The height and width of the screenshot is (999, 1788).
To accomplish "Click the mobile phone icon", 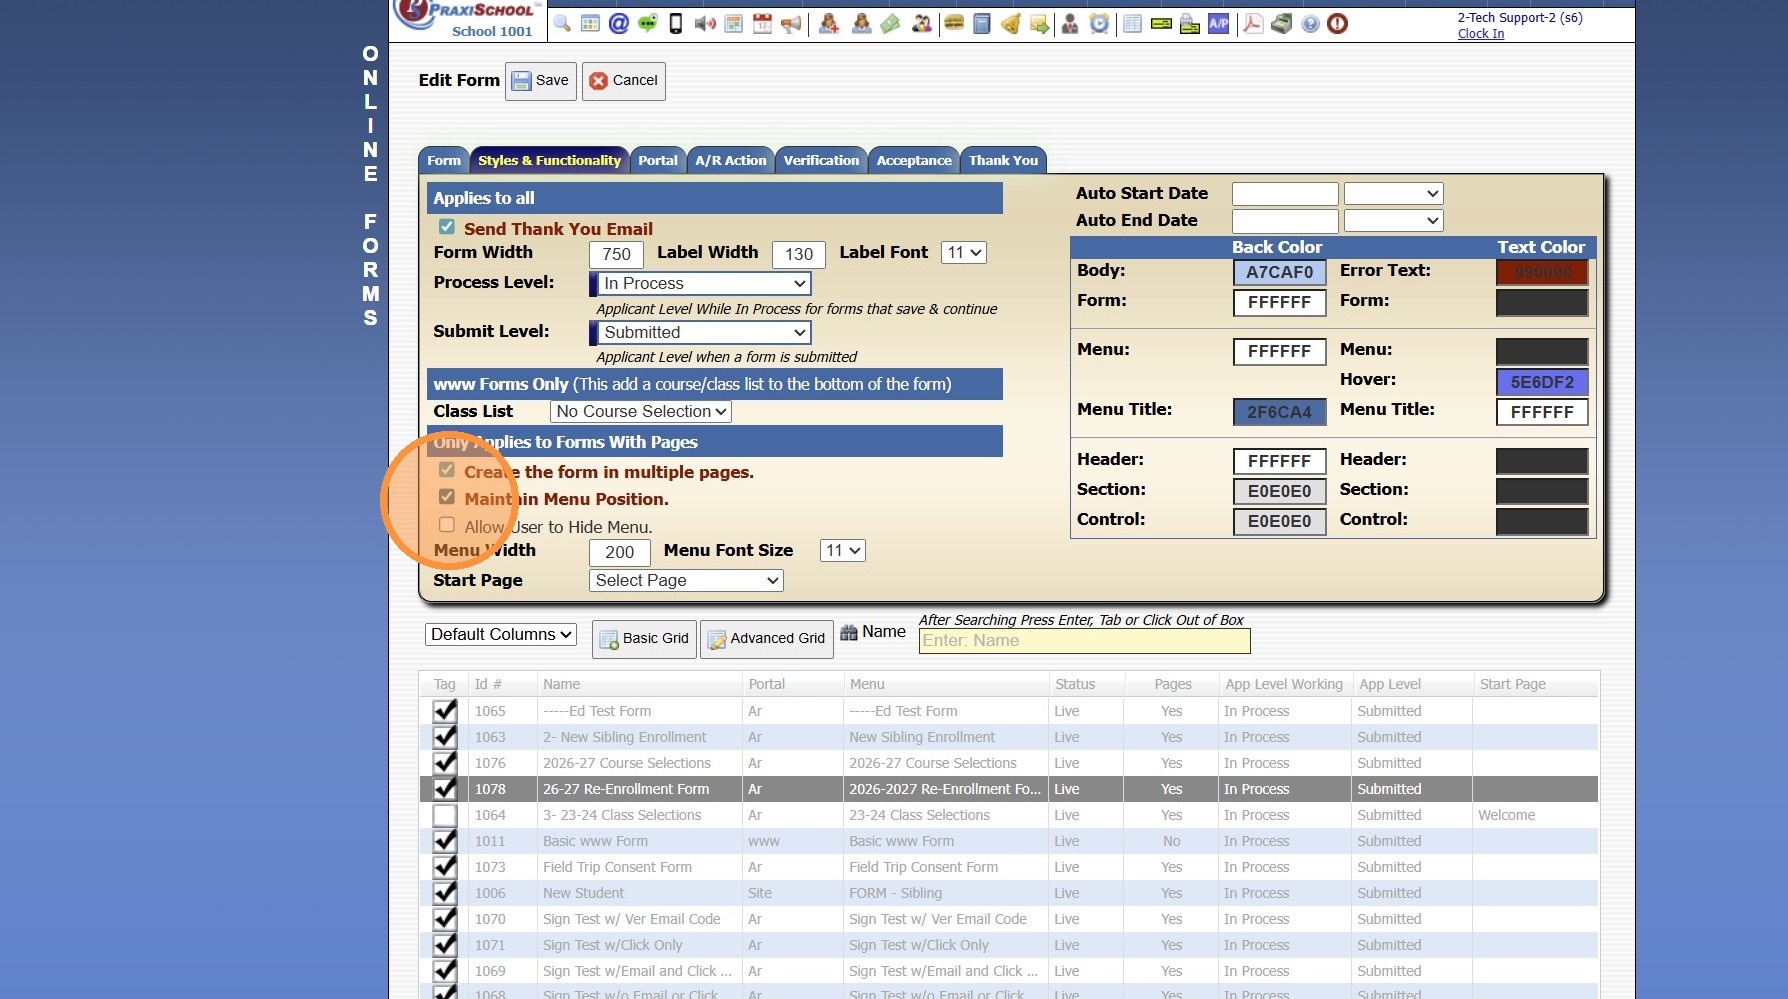I will pyautogui.click(x=676, y=24).
